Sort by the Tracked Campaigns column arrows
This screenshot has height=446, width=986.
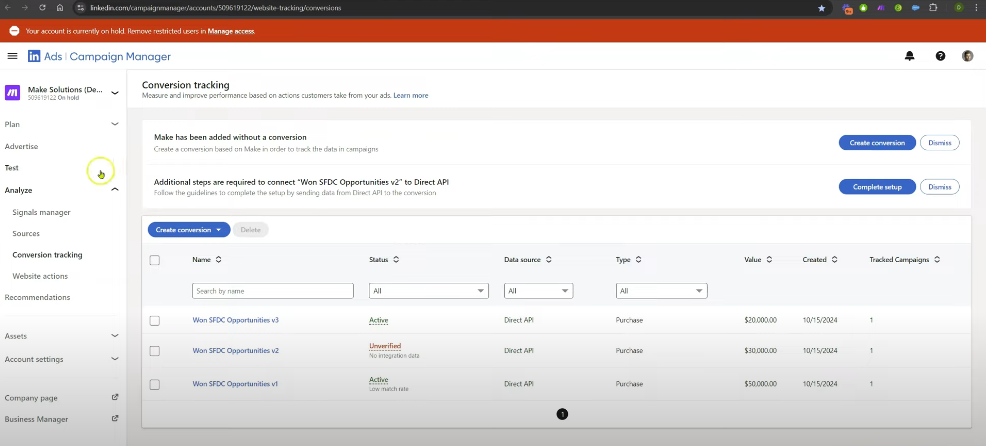pos(937,259)
